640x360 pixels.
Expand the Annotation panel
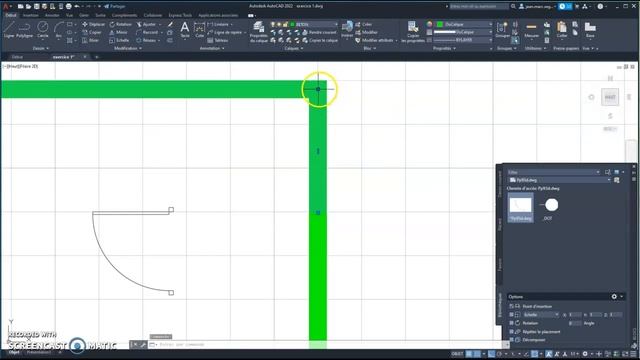[211, 48]
